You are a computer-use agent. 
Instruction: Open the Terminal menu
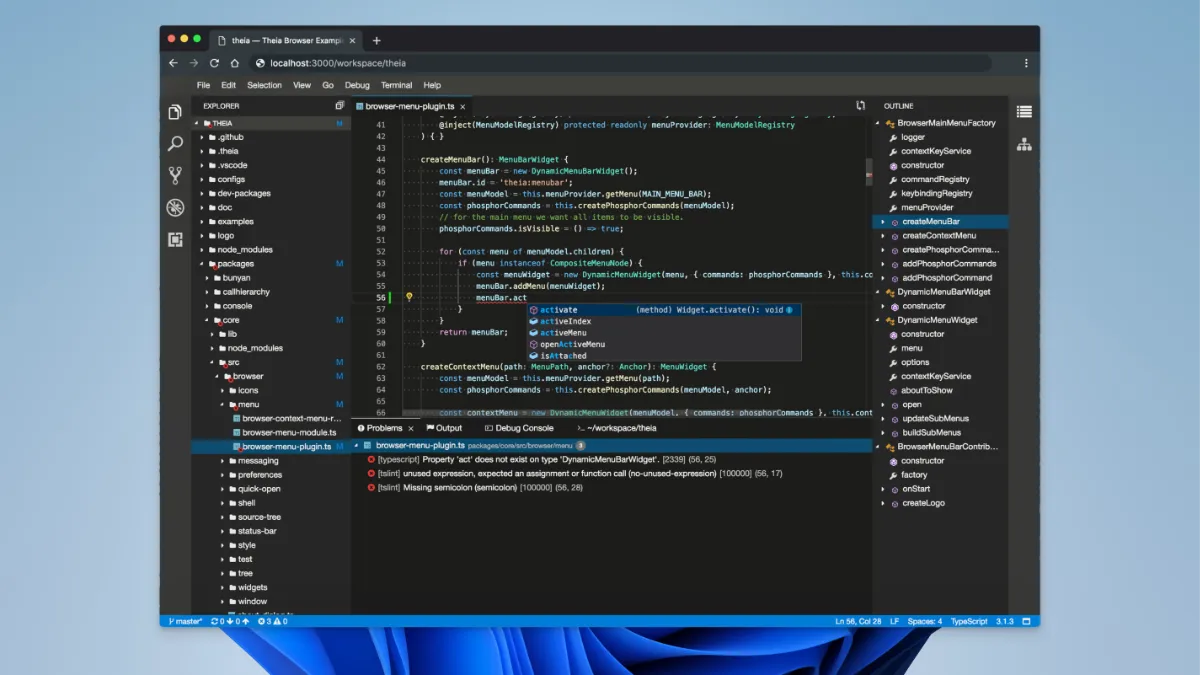396,85
